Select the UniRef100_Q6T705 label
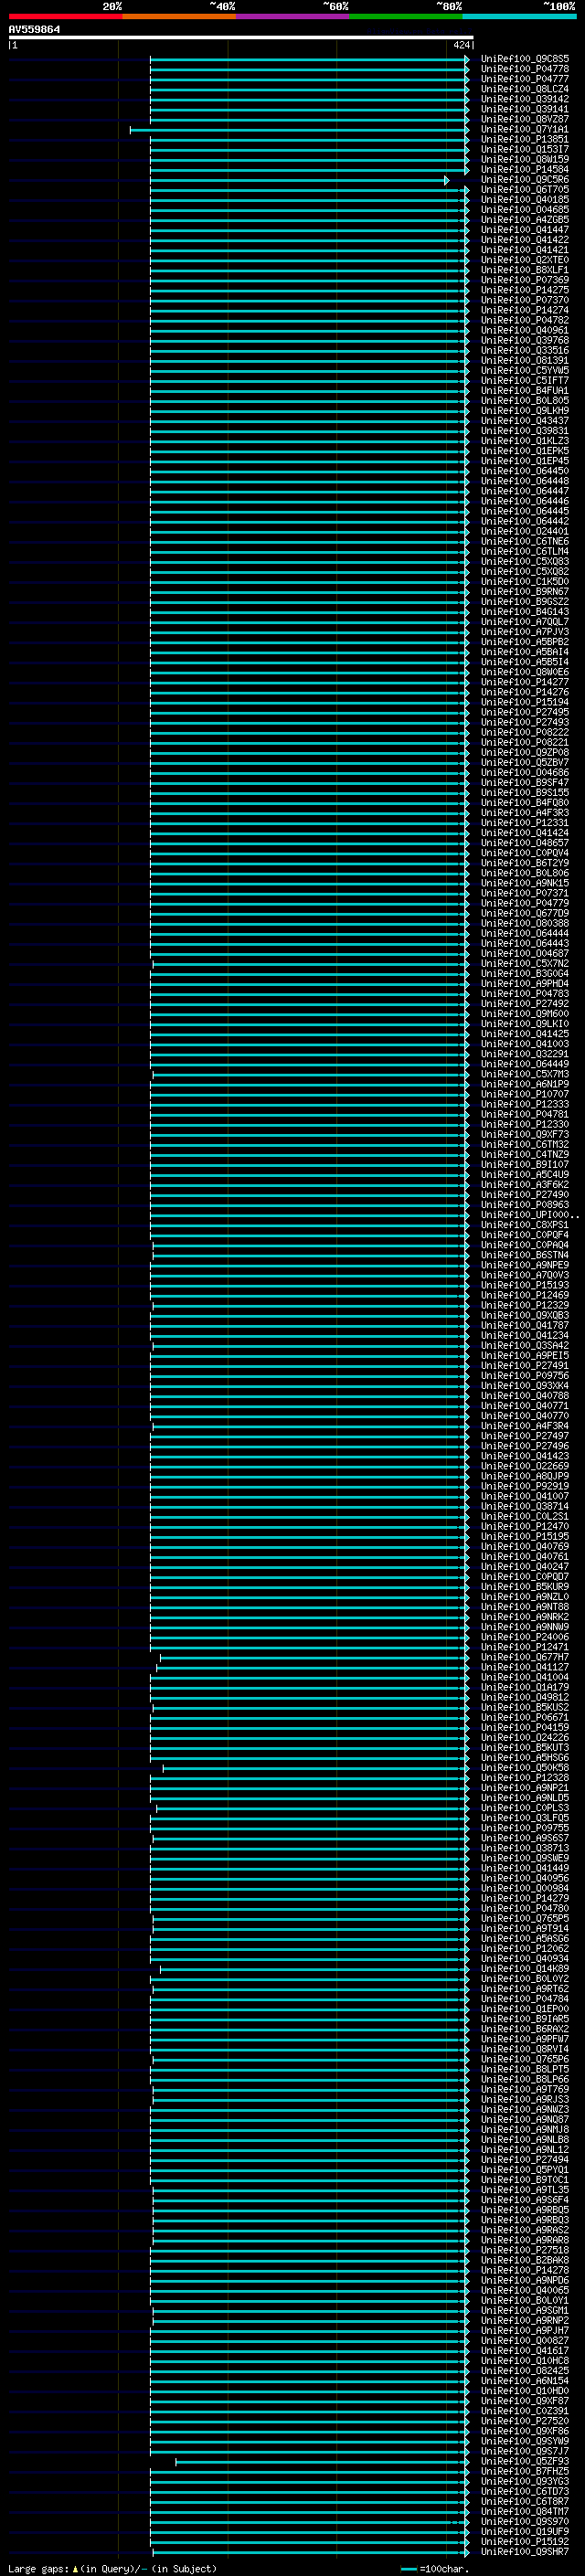This screenshot has width=585, height=2576. [525, 190]
